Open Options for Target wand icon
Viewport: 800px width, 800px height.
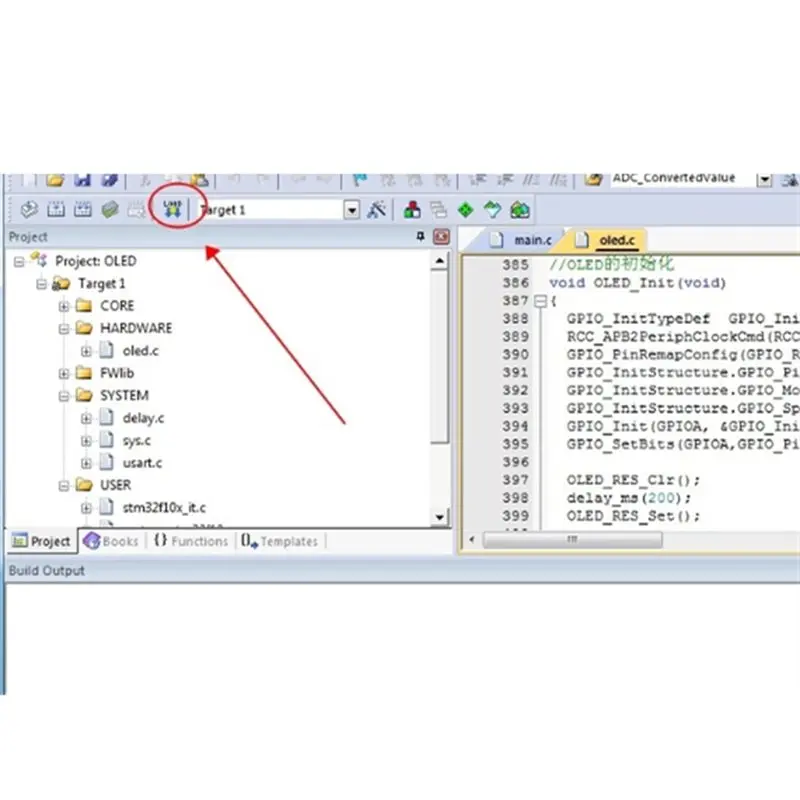[377, 210]
